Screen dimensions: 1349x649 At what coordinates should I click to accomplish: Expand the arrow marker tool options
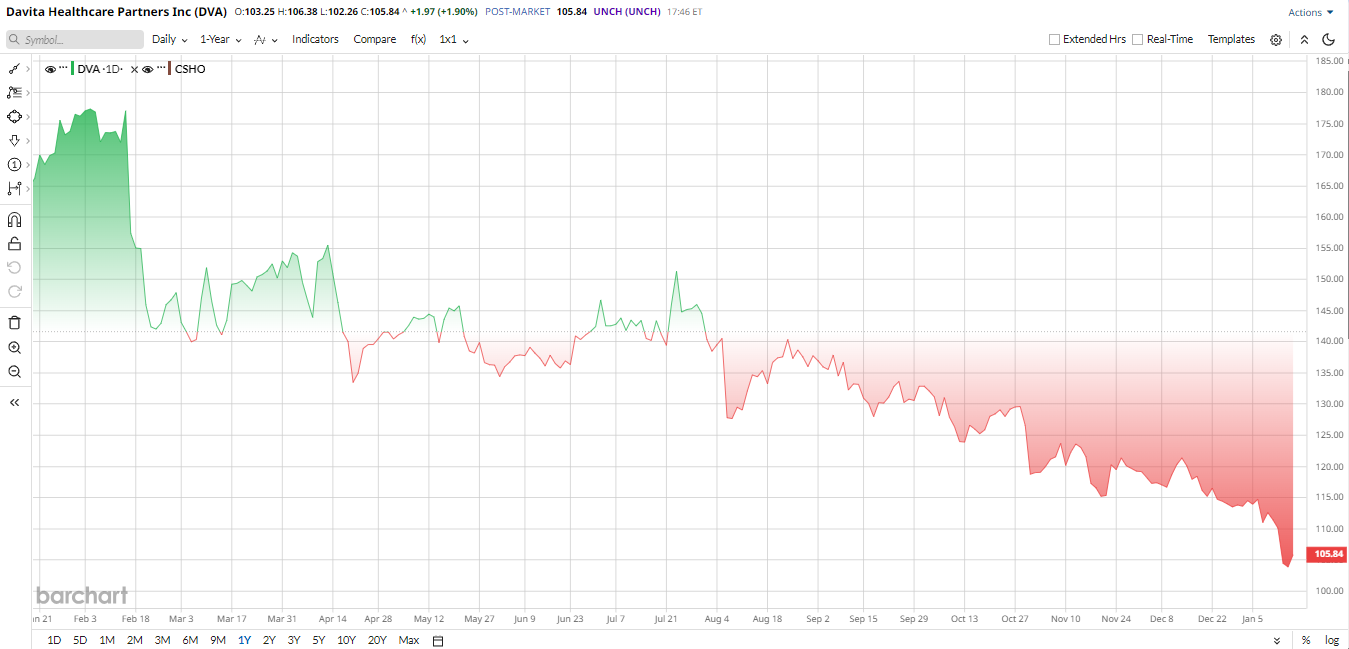click(28, 141)
